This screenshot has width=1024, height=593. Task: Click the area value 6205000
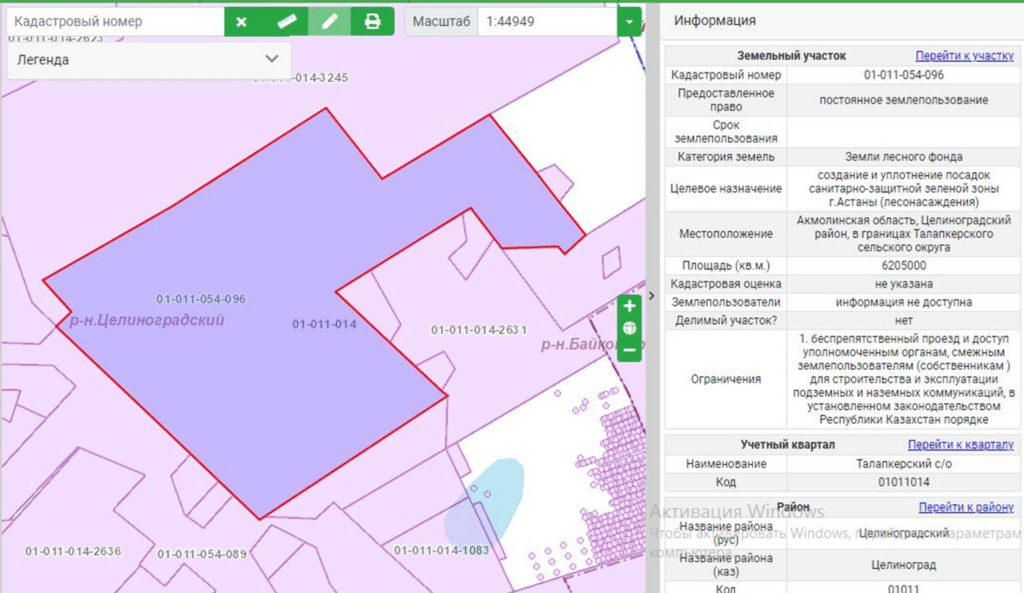click(903, 266)
